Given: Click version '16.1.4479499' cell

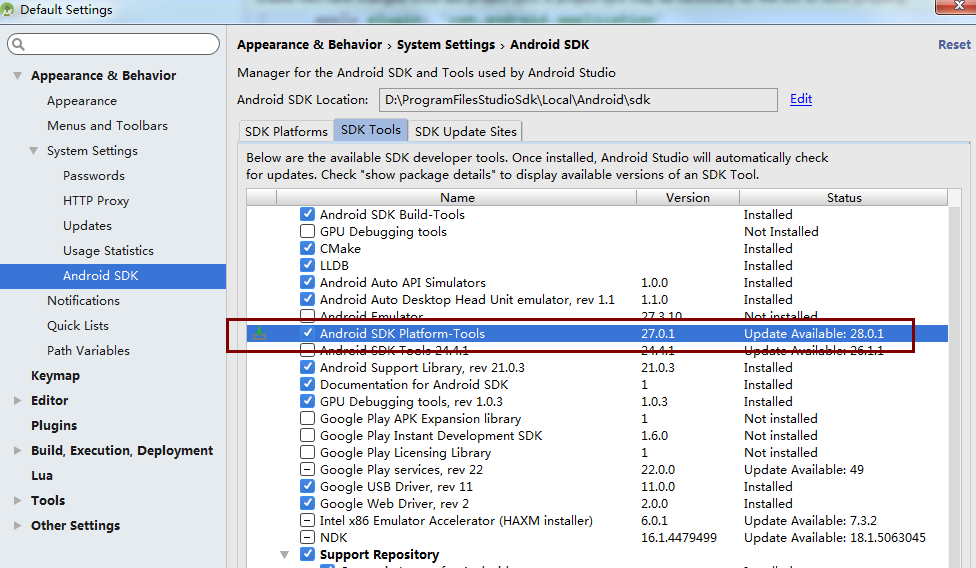Looking at the screenshot, I should click(679, 538).
